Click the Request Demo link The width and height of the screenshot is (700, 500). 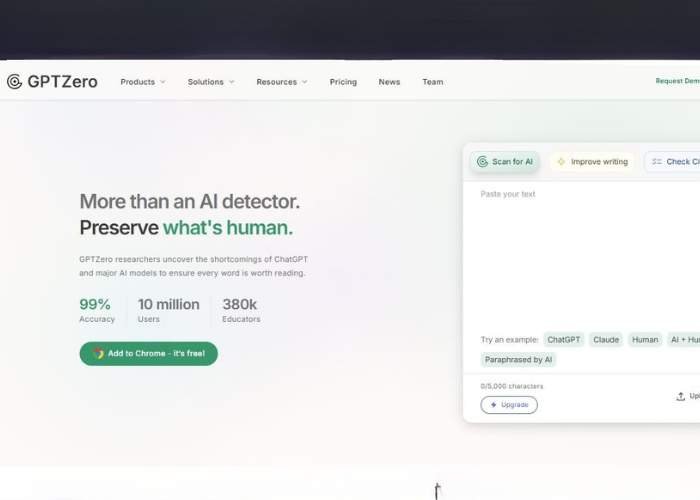677,81
